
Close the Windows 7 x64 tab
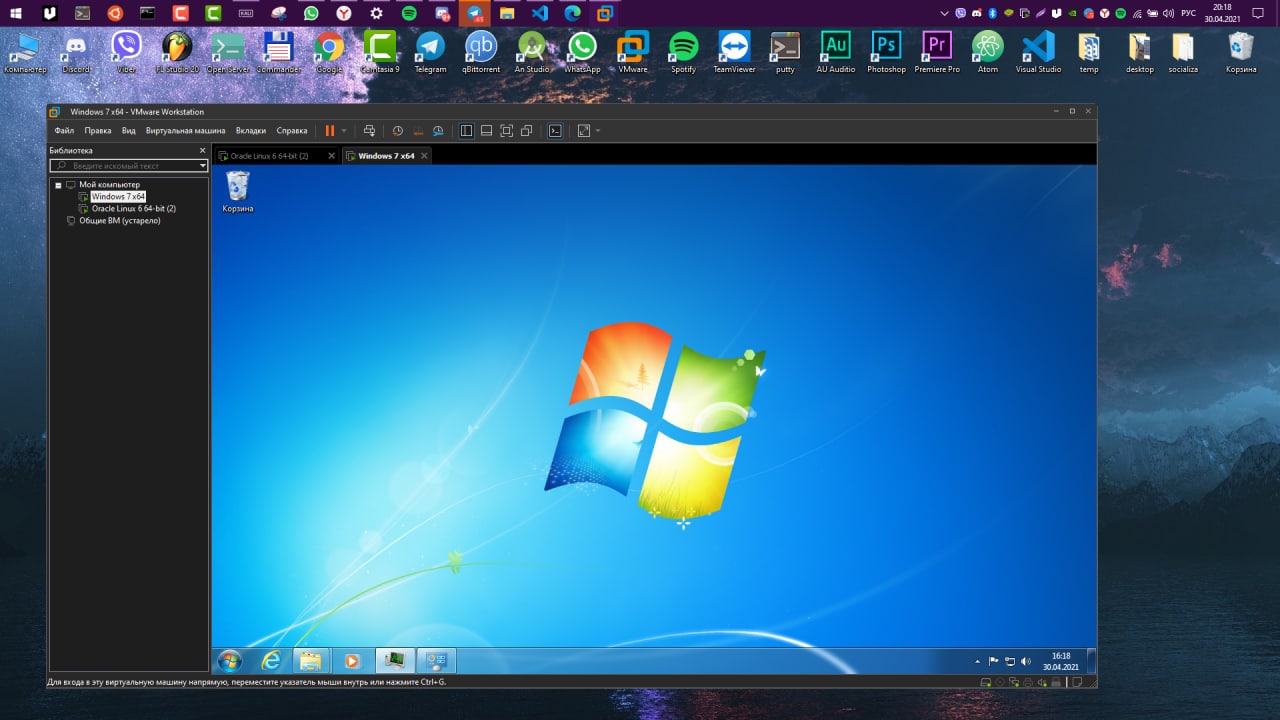(424, 156)
